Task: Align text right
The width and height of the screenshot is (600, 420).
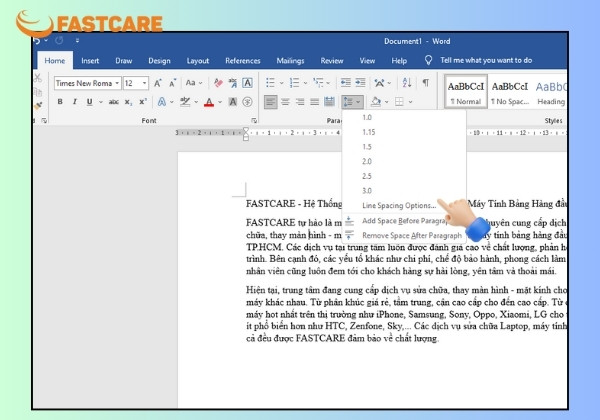Action: pos(300,102)
